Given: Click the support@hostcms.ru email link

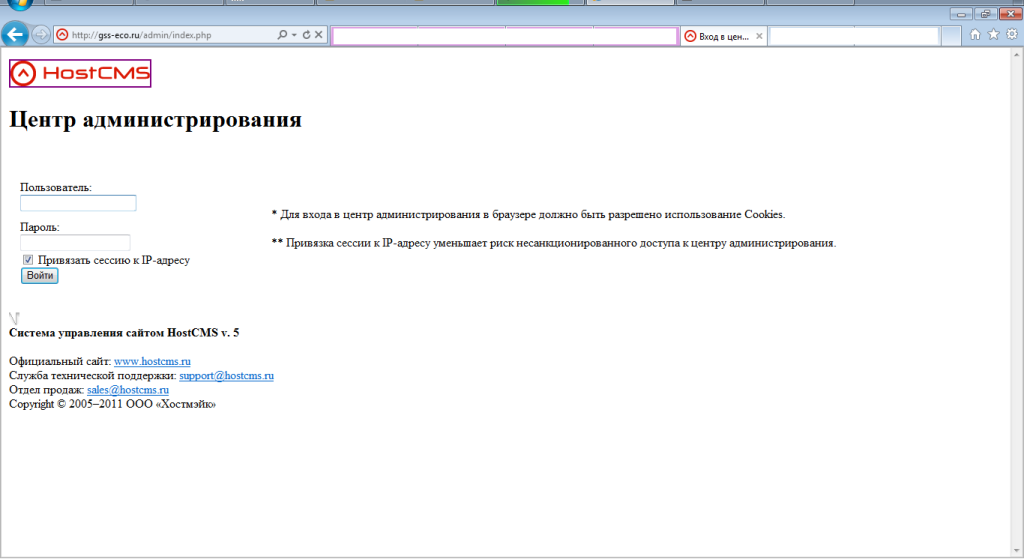Looking at the screenshot, I should click(x=226, y=375).
